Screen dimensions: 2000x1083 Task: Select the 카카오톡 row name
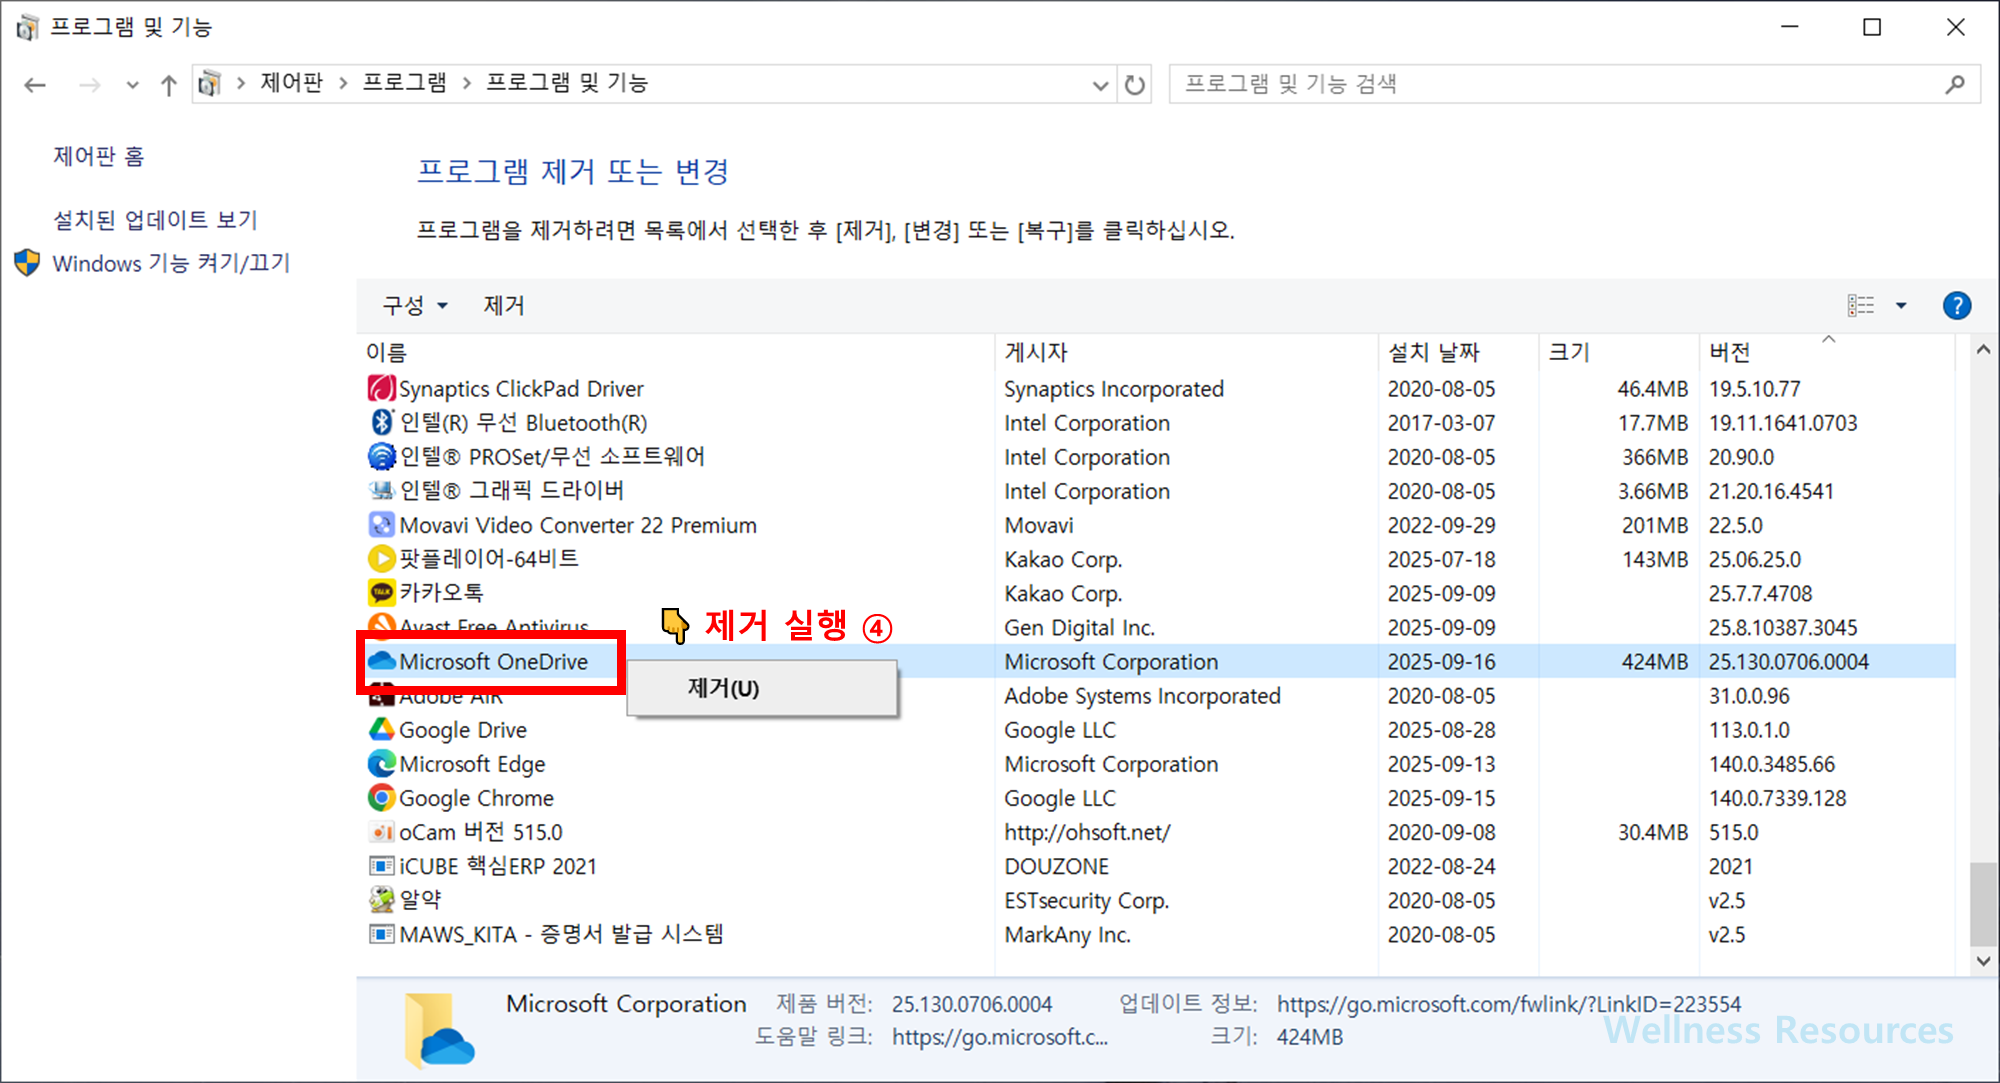[x=441, y=593]
